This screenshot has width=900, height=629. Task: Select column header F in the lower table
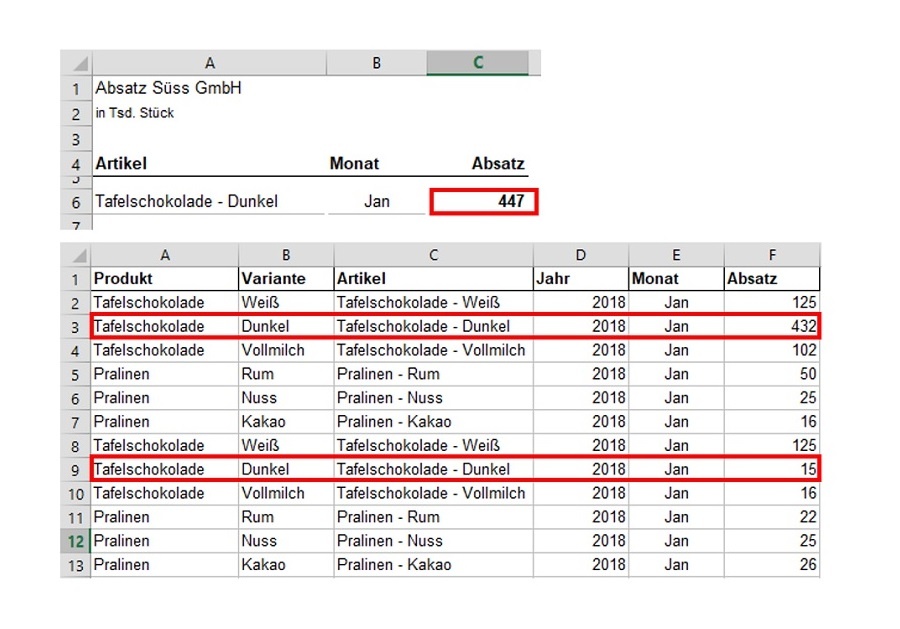point(771,255)
